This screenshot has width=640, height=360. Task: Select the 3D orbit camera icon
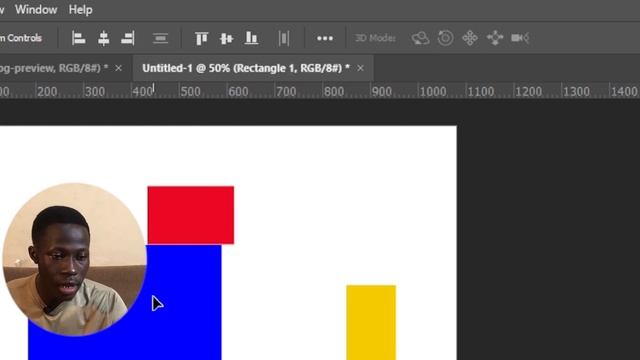420,38
